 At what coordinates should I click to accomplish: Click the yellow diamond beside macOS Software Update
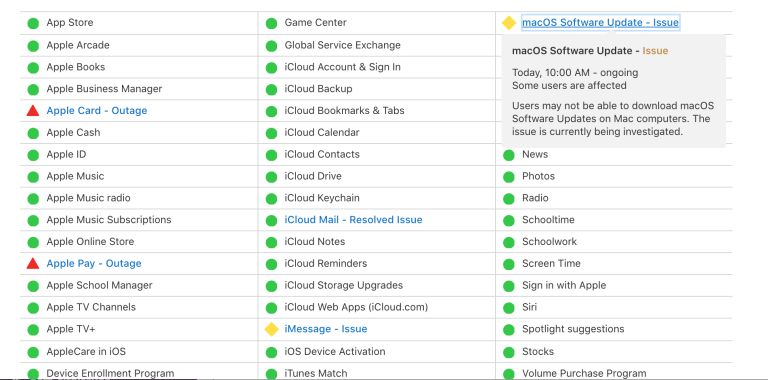(509, 23)
